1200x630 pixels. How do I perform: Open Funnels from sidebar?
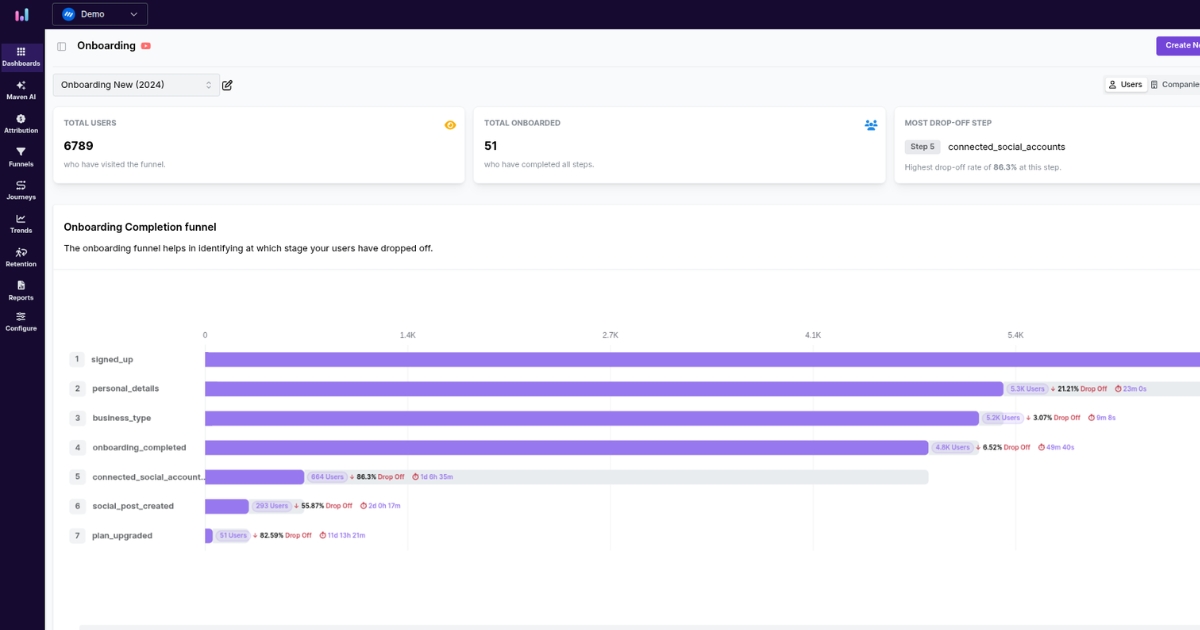click(21, 157)
